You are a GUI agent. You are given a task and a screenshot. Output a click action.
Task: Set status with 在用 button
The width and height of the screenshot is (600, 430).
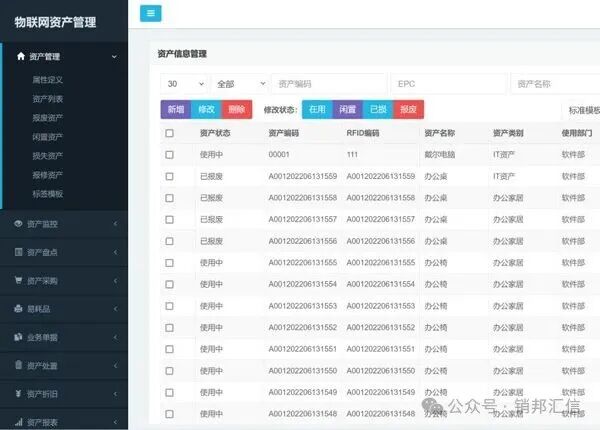[x=317, y=109]
